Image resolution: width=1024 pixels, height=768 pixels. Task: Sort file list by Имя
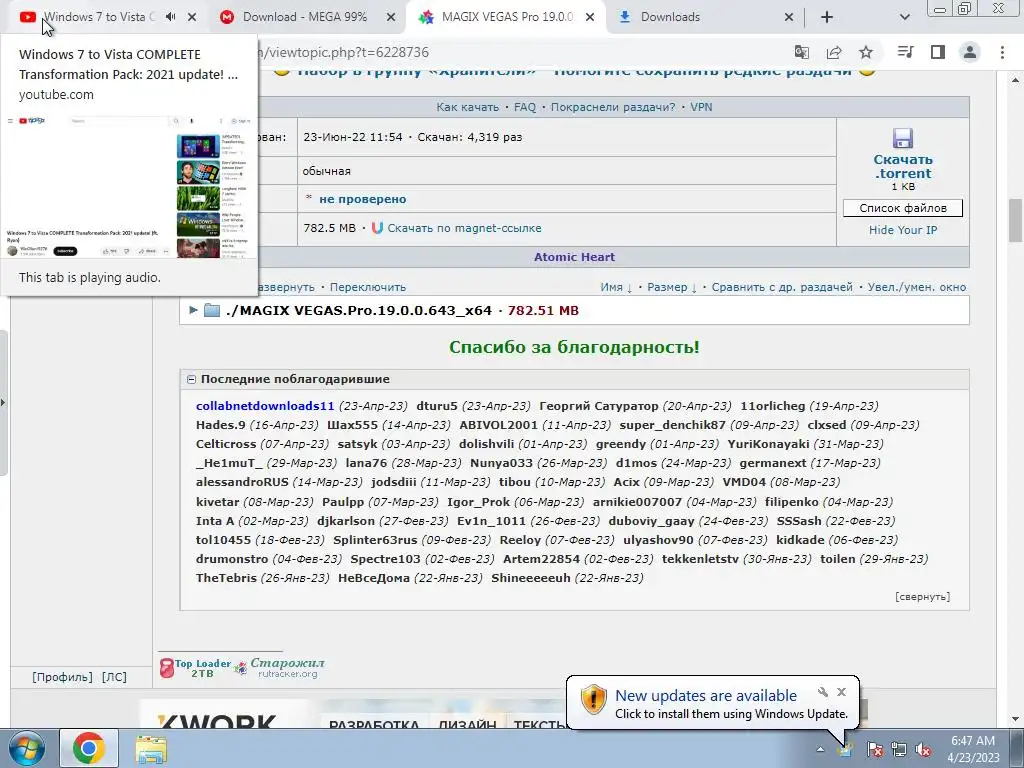[x=616, y=287]
